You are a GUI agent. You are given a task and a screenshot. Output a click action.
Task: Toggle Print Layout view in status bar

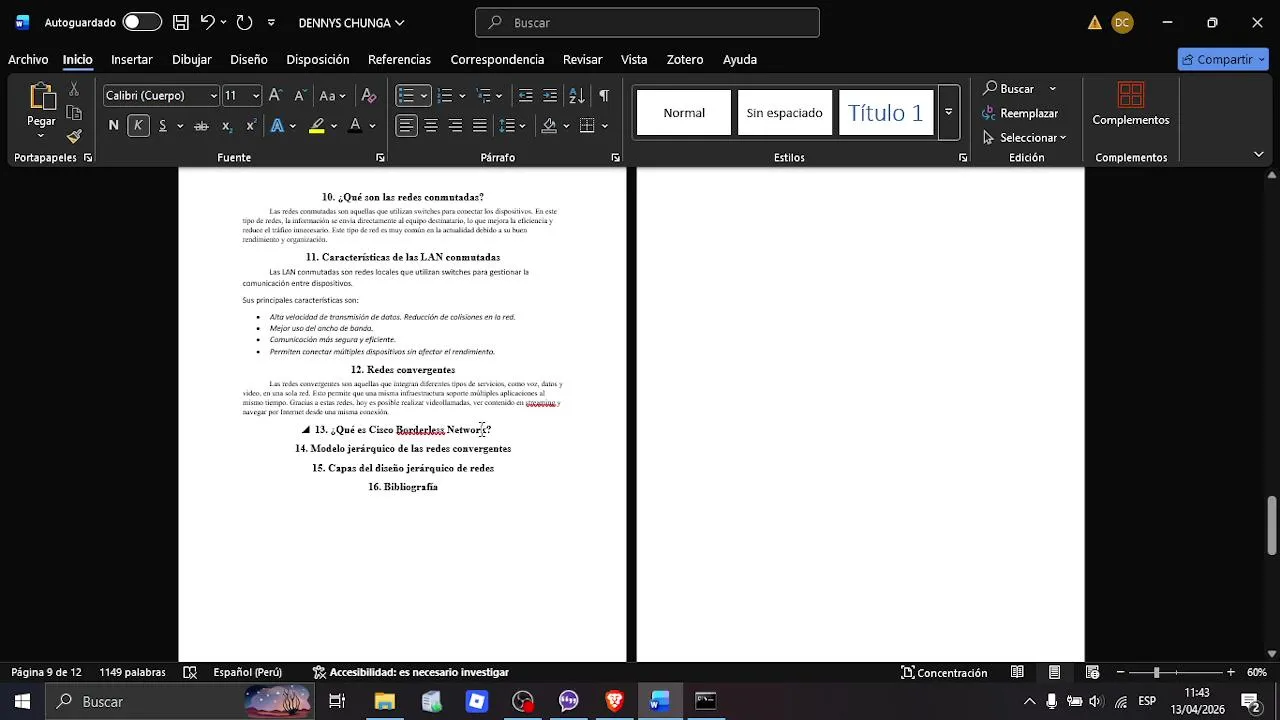click(1055, 672)
